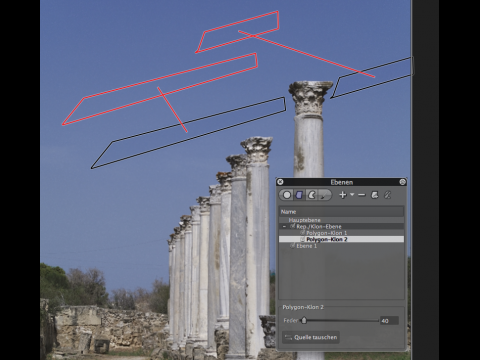
Task: Select the brush tool in Ebenen panel
Action: (324, 195)
